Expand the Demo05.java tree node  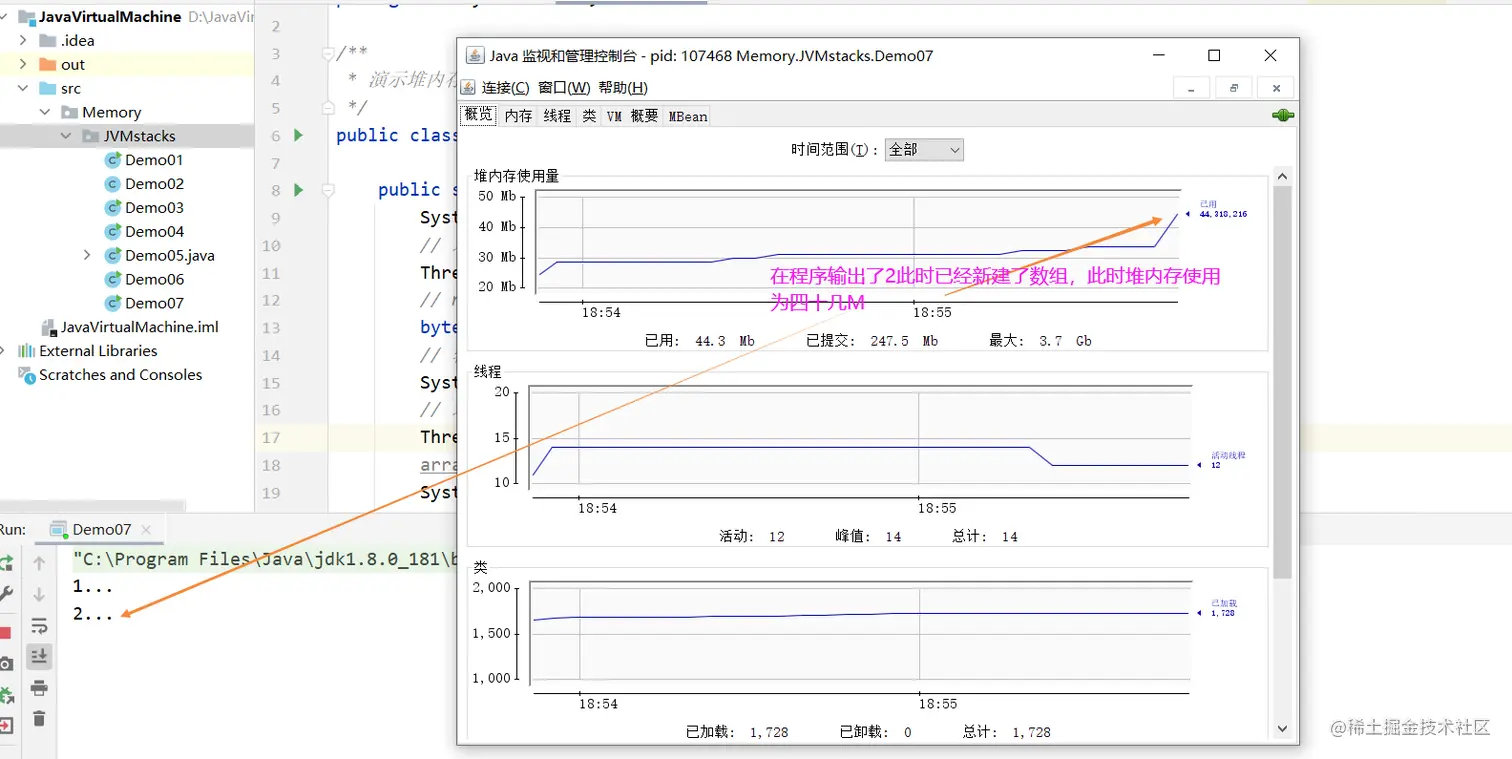[86, 255]
